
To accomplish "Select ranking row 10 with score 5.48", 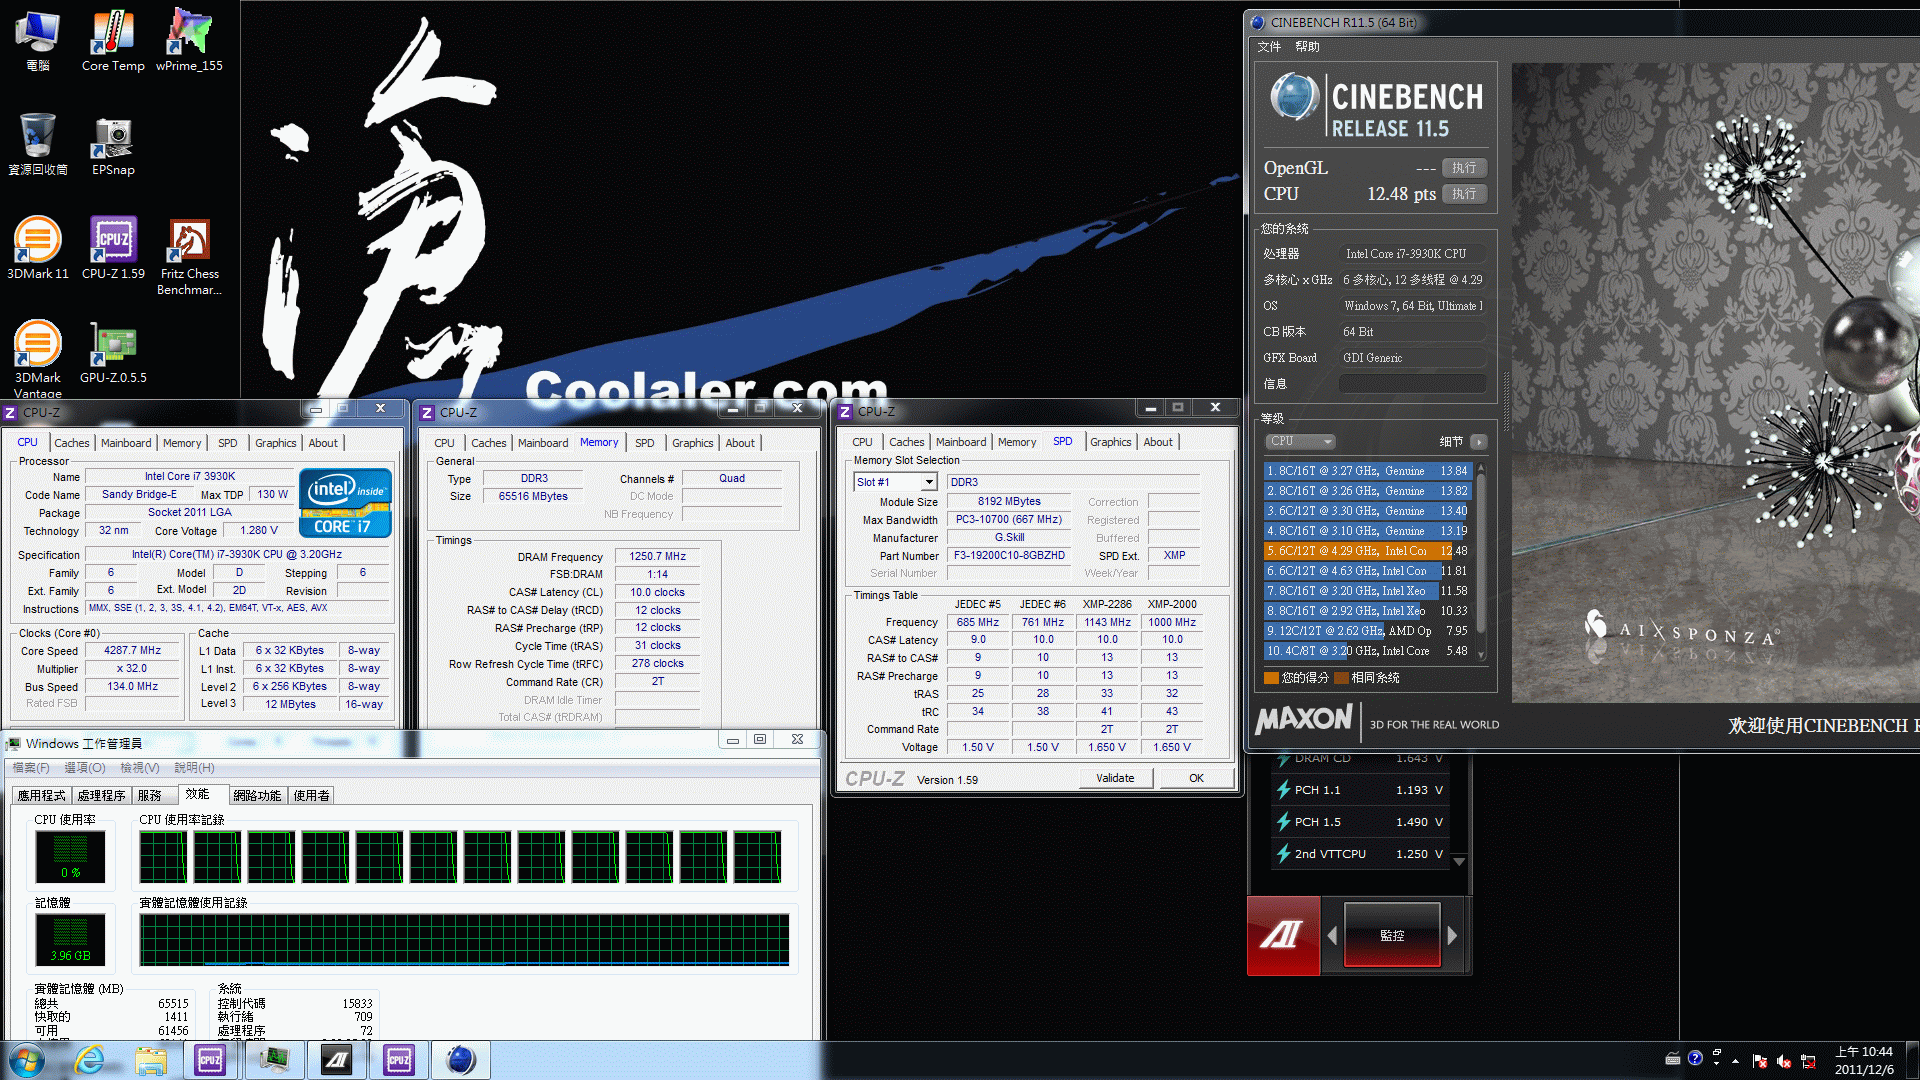I will [x=1367, y=651].
